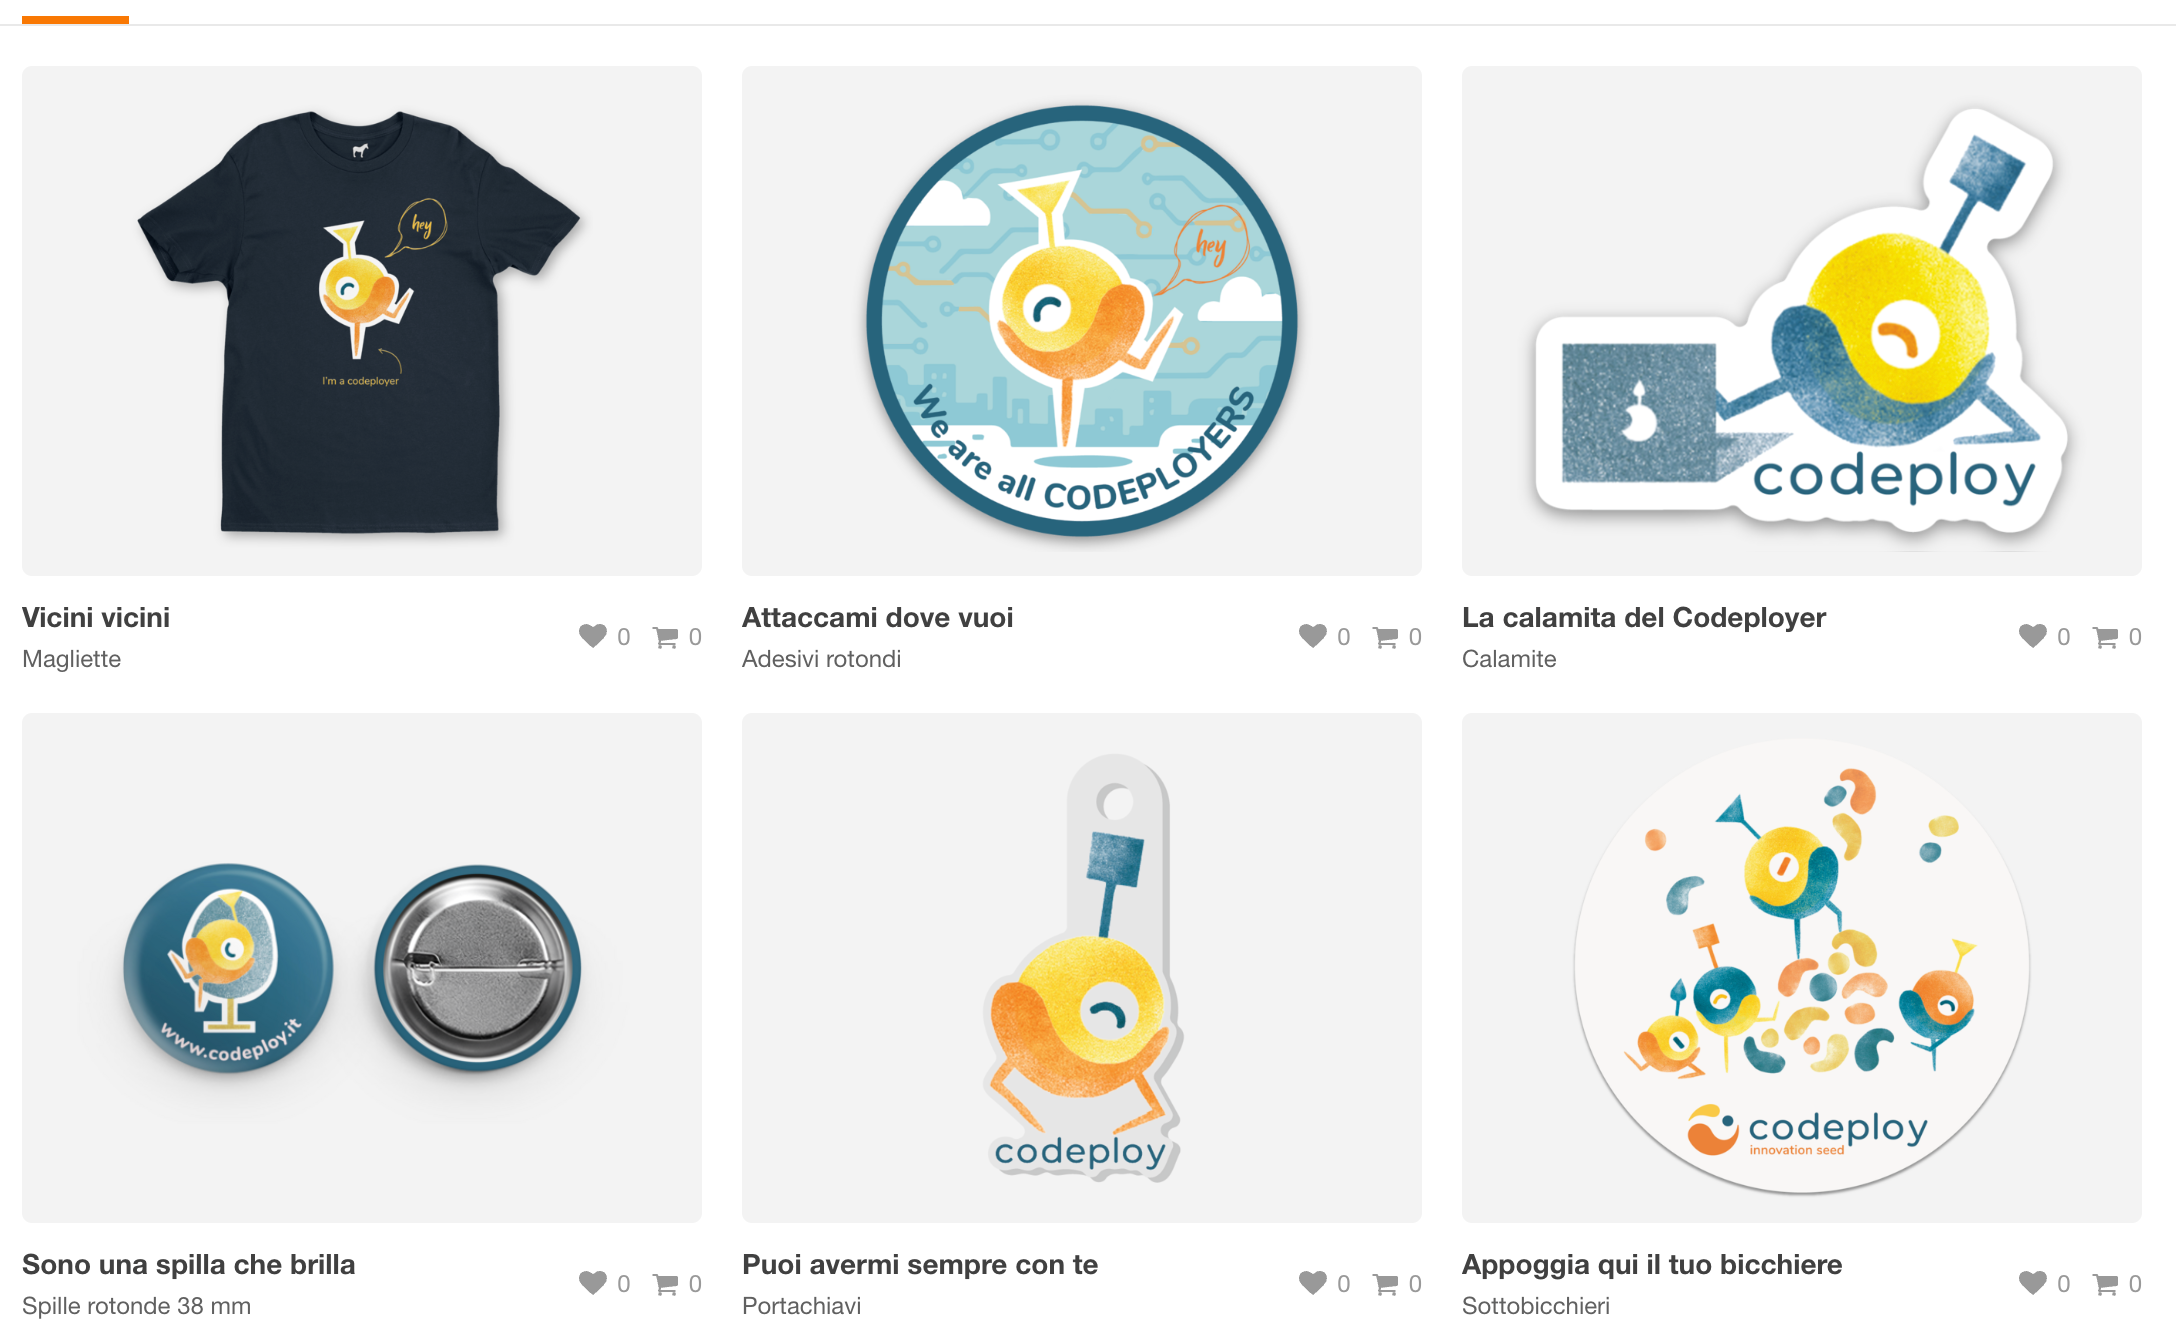2176x1340 pixels.
Task: Click cart icon for Attaccami dove vuoi
Action: pyautogui.click(x=1385, y=637)
